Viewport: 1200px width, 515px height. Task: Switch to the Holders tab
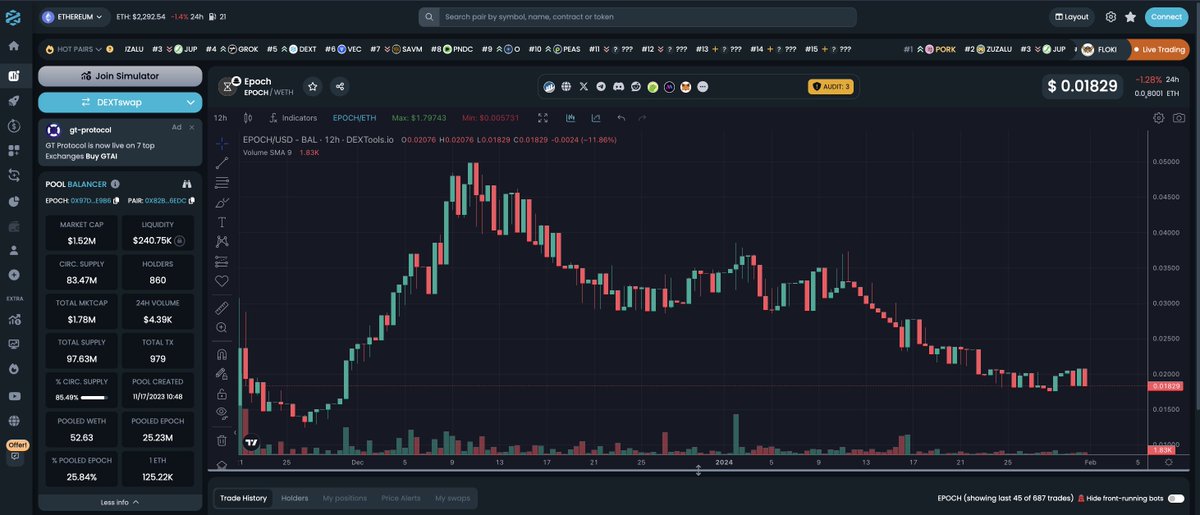pyautogui.click(x=294, y=498)
